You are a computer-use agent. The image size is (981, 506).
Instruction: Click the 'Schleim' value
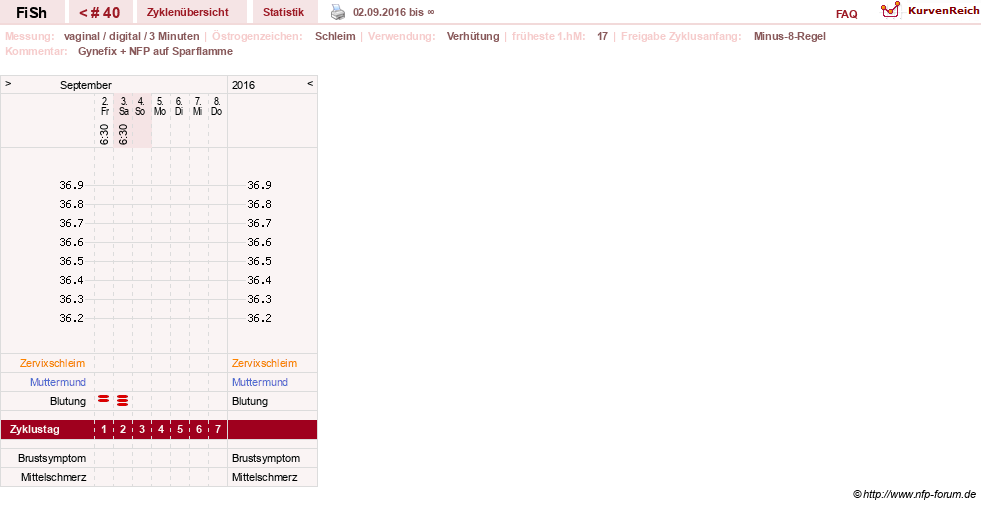335,36
